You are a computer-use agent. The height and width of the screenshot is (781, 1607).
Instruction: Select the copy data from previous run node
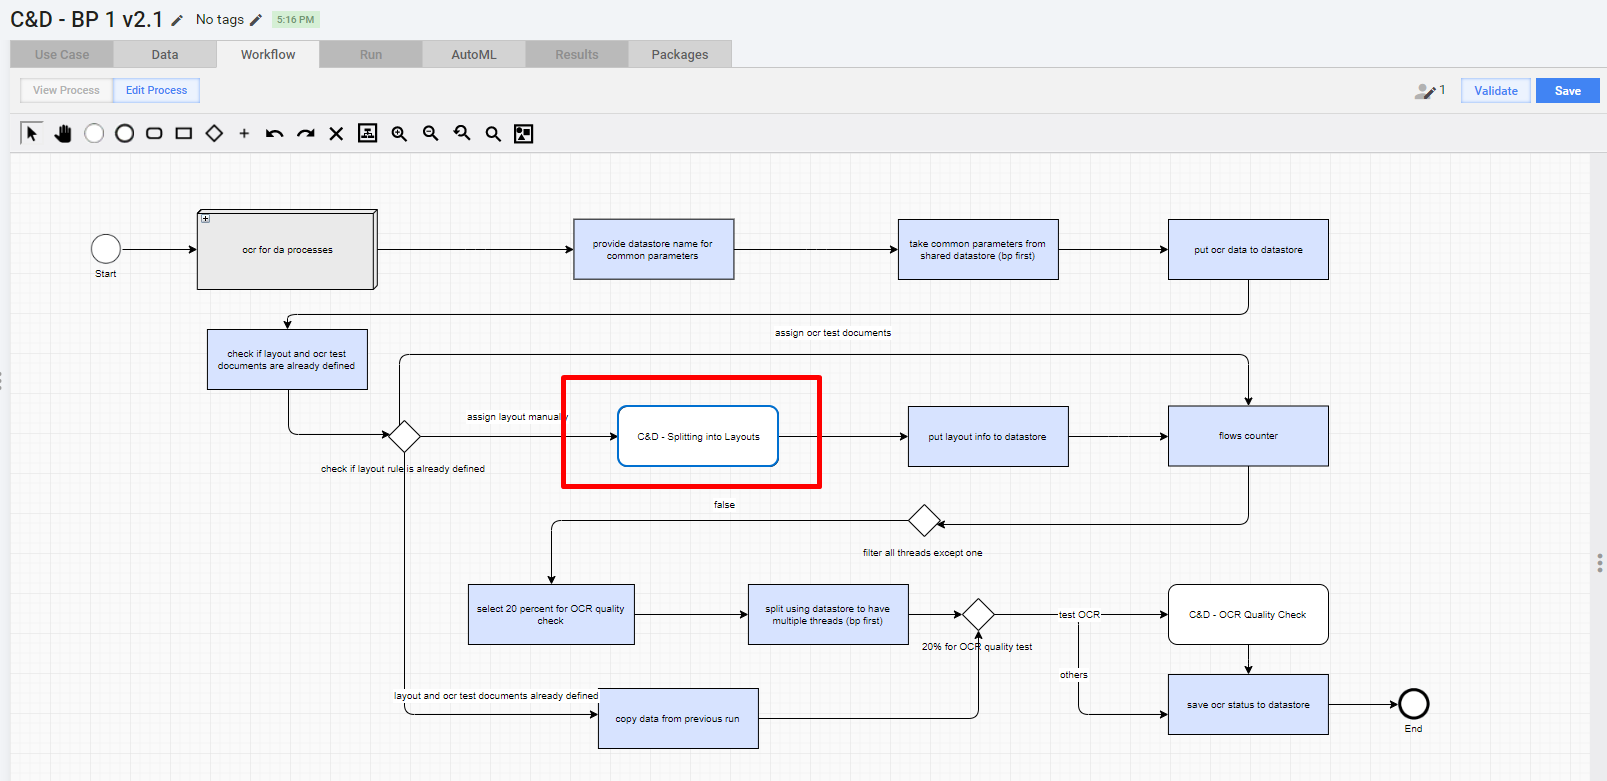pyautogui.click(x=678, y=718)
